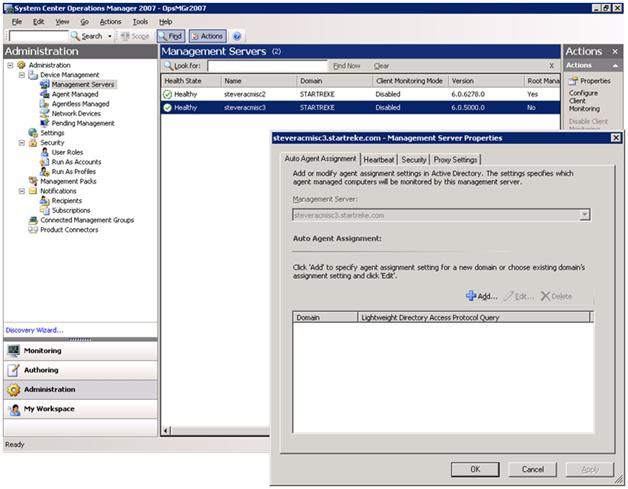The width and height of the screenshot is (628, 489).
Task: Collapse the Administration root tree node
Action: 10,65
